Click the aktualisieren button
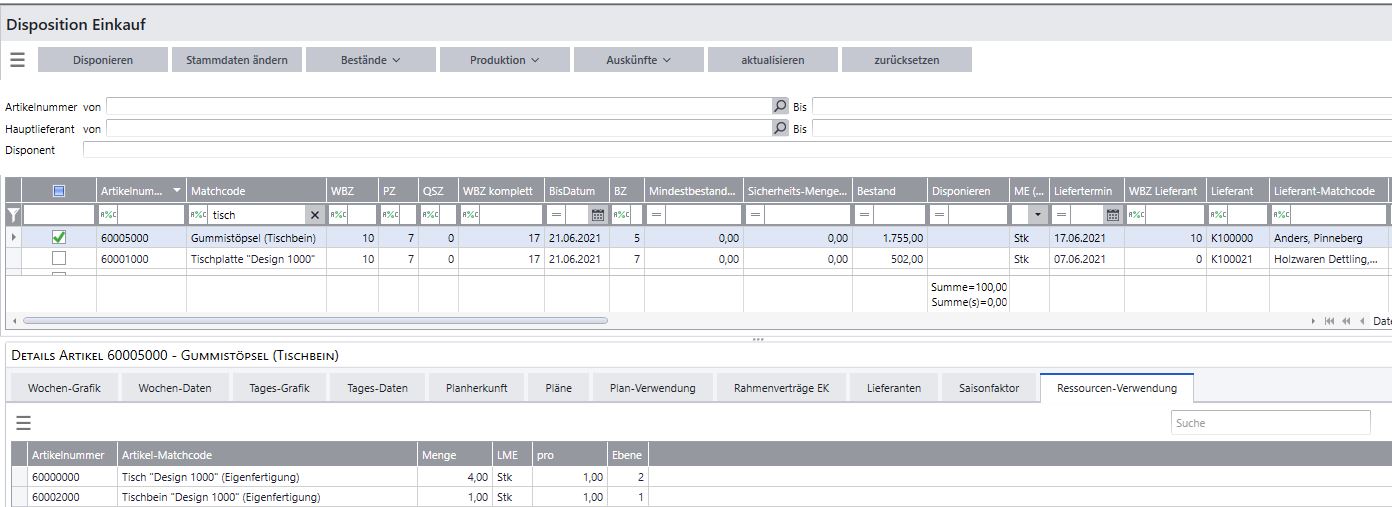Viewport: 1392px width, 507px height. click(772, 60)
